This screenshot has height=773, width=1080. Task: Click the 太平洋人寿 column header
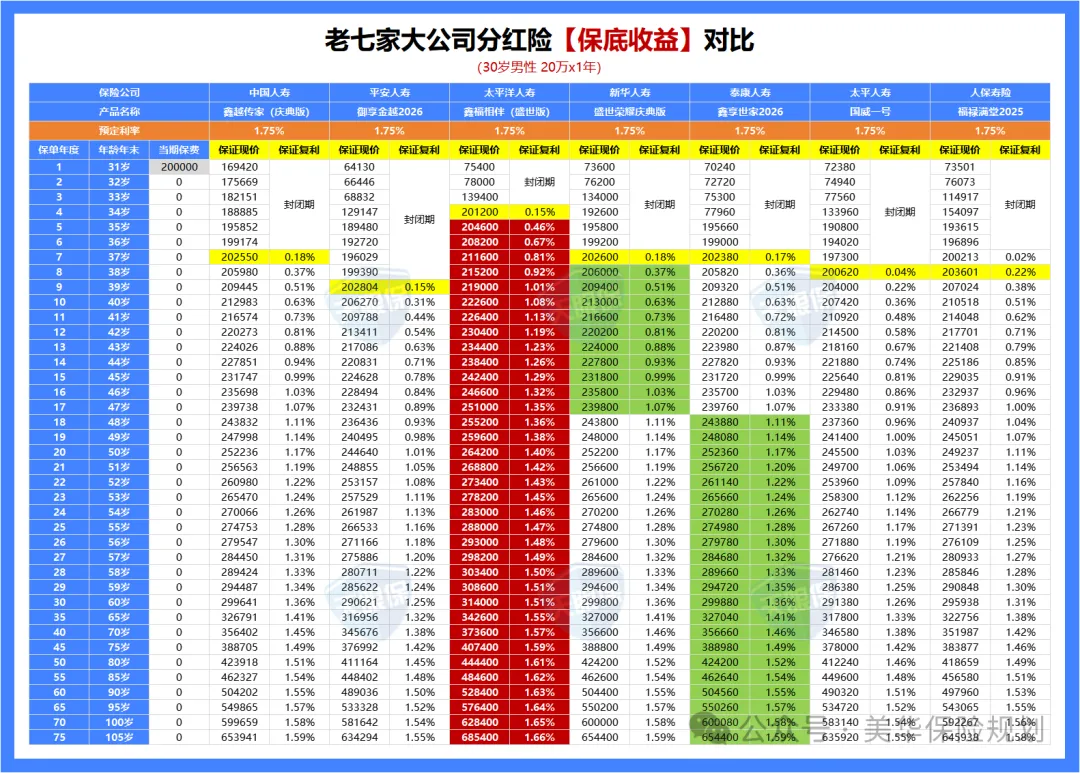click(509, 92)
